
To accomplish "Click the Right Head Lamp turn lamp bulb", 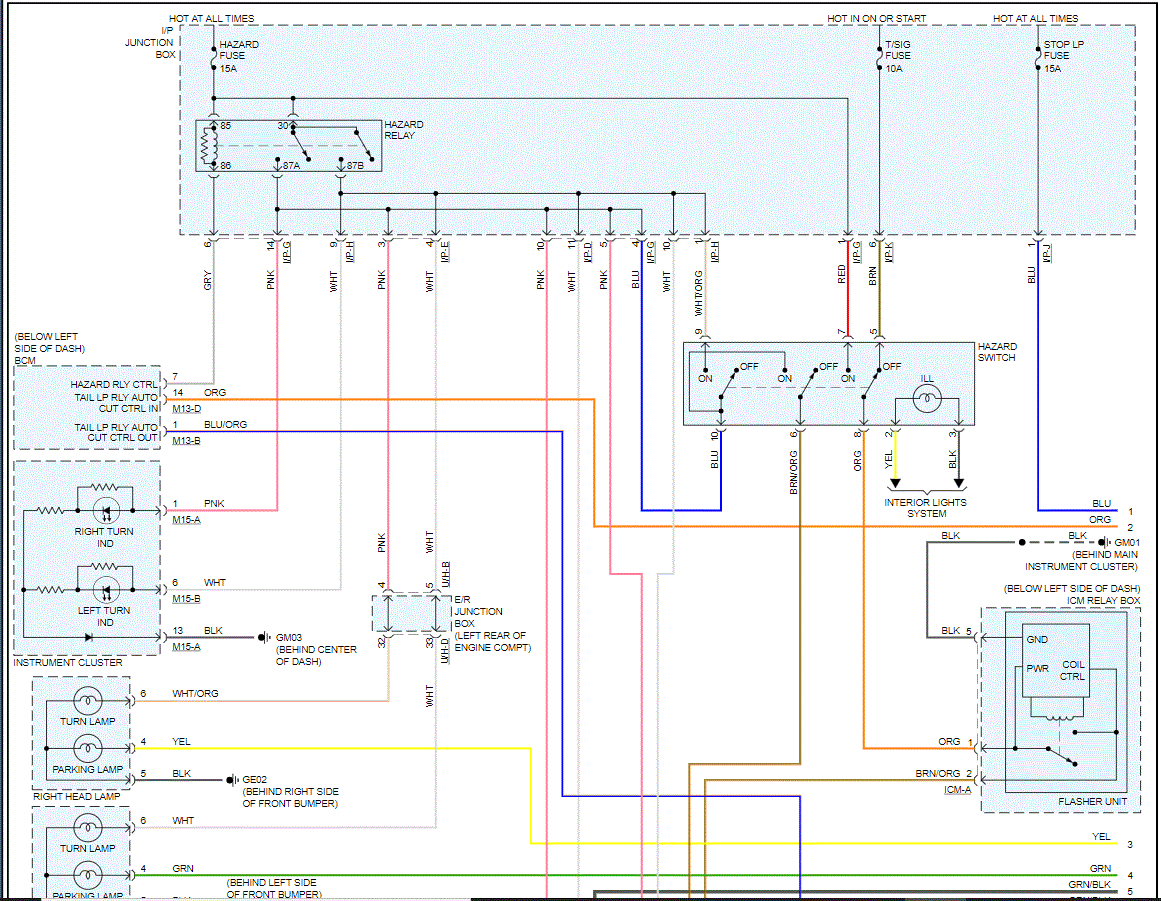I will (x=88, y=700).
